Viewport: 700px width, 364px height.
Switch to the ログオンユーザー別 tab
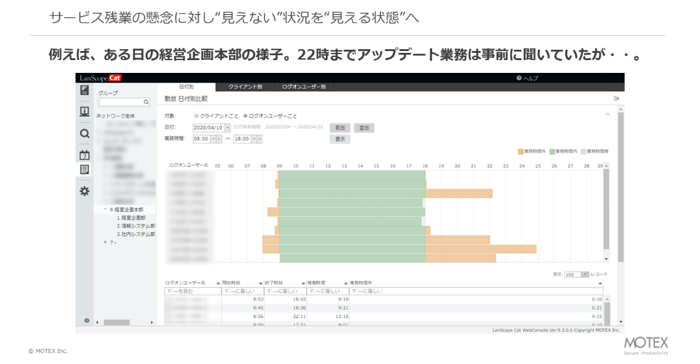tap(304, 87)
